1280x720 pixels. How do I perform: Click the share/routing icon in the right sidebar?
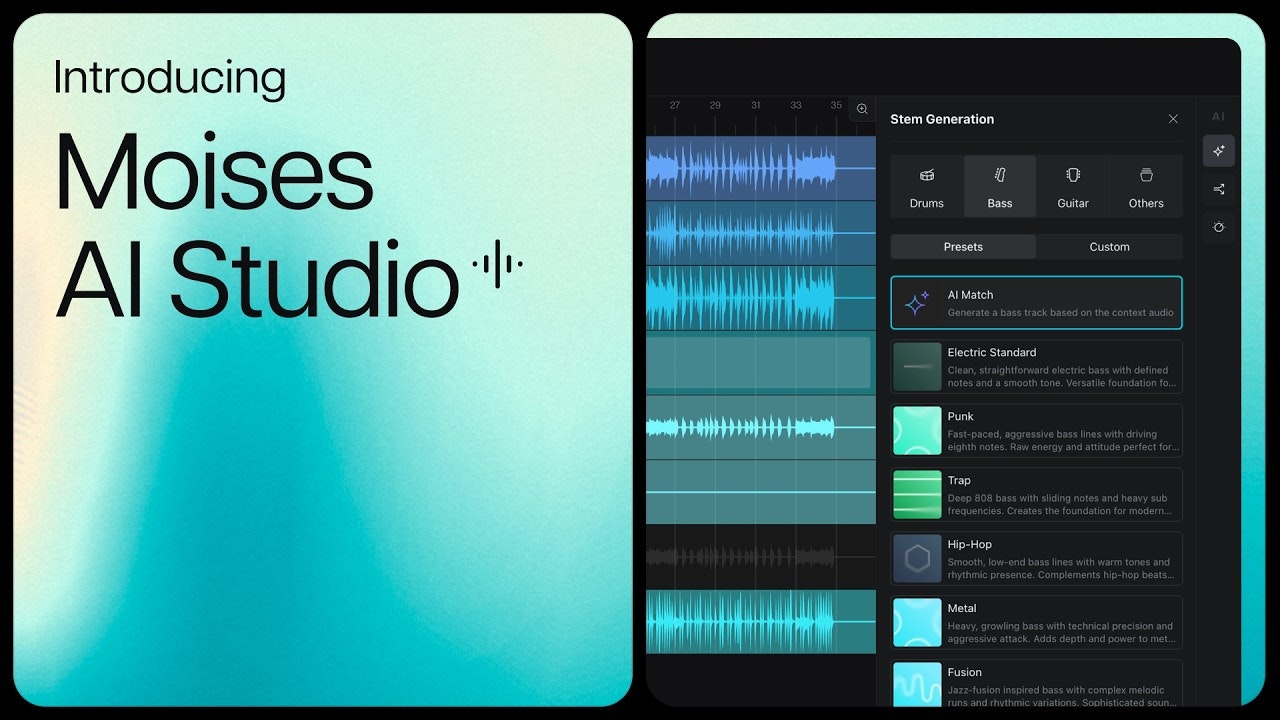tap(1218, 189)
